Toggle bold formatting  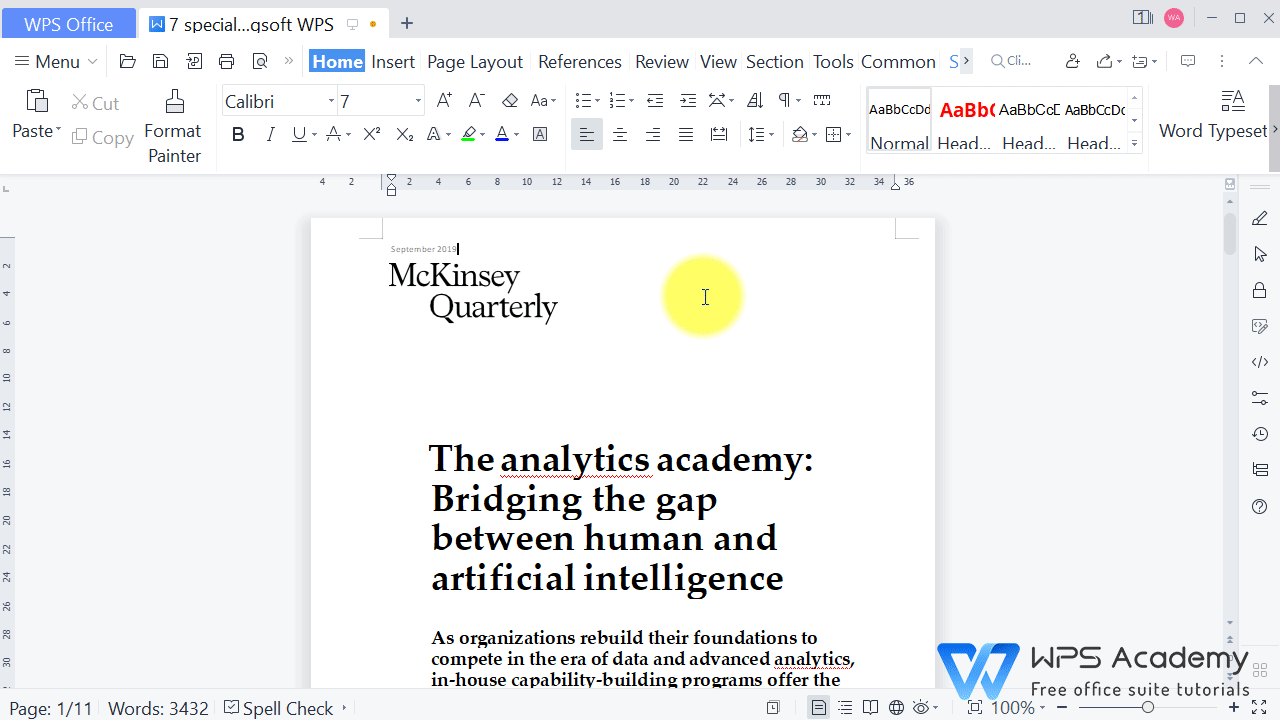[x=238, y=134]
